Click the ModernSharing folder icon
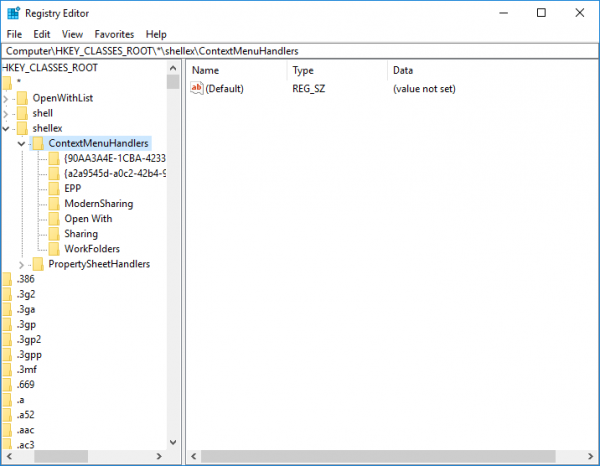 pyautogui.click(x=54, y=204)
